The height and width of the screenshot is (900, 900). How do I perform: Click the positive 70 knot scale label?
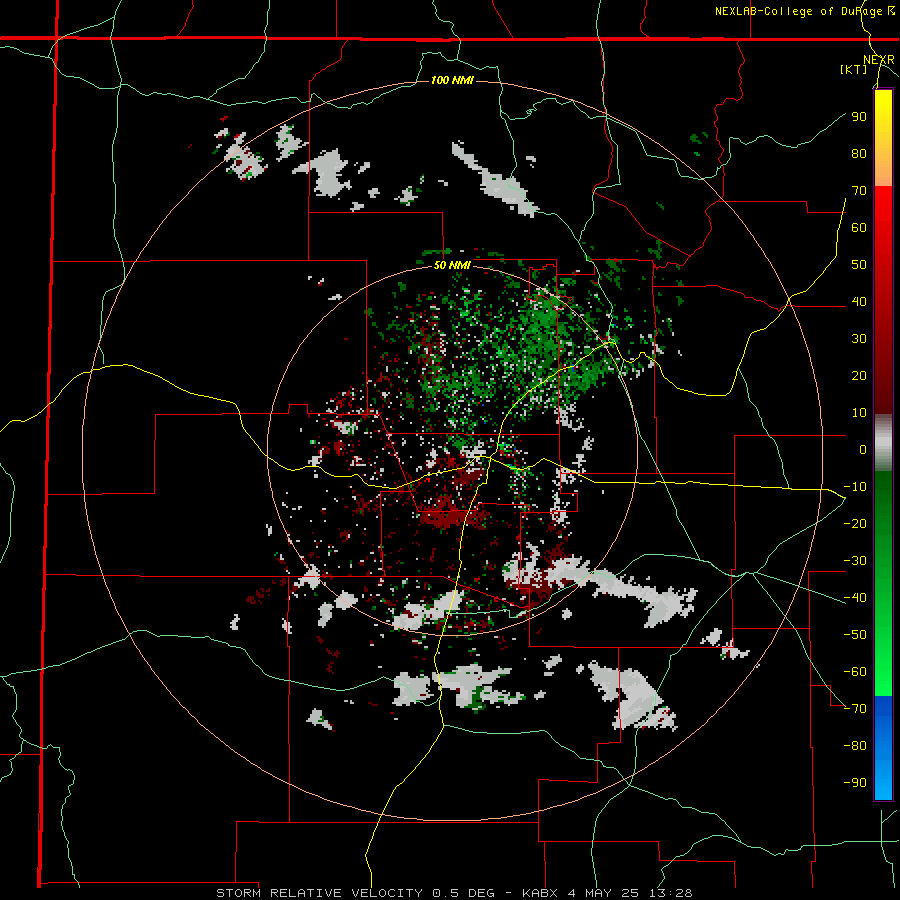click(859, 191)
